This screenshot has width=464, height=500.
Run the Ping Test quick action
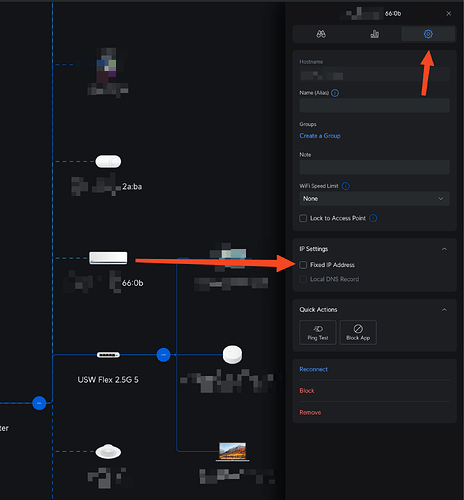[x=318, y=332]
